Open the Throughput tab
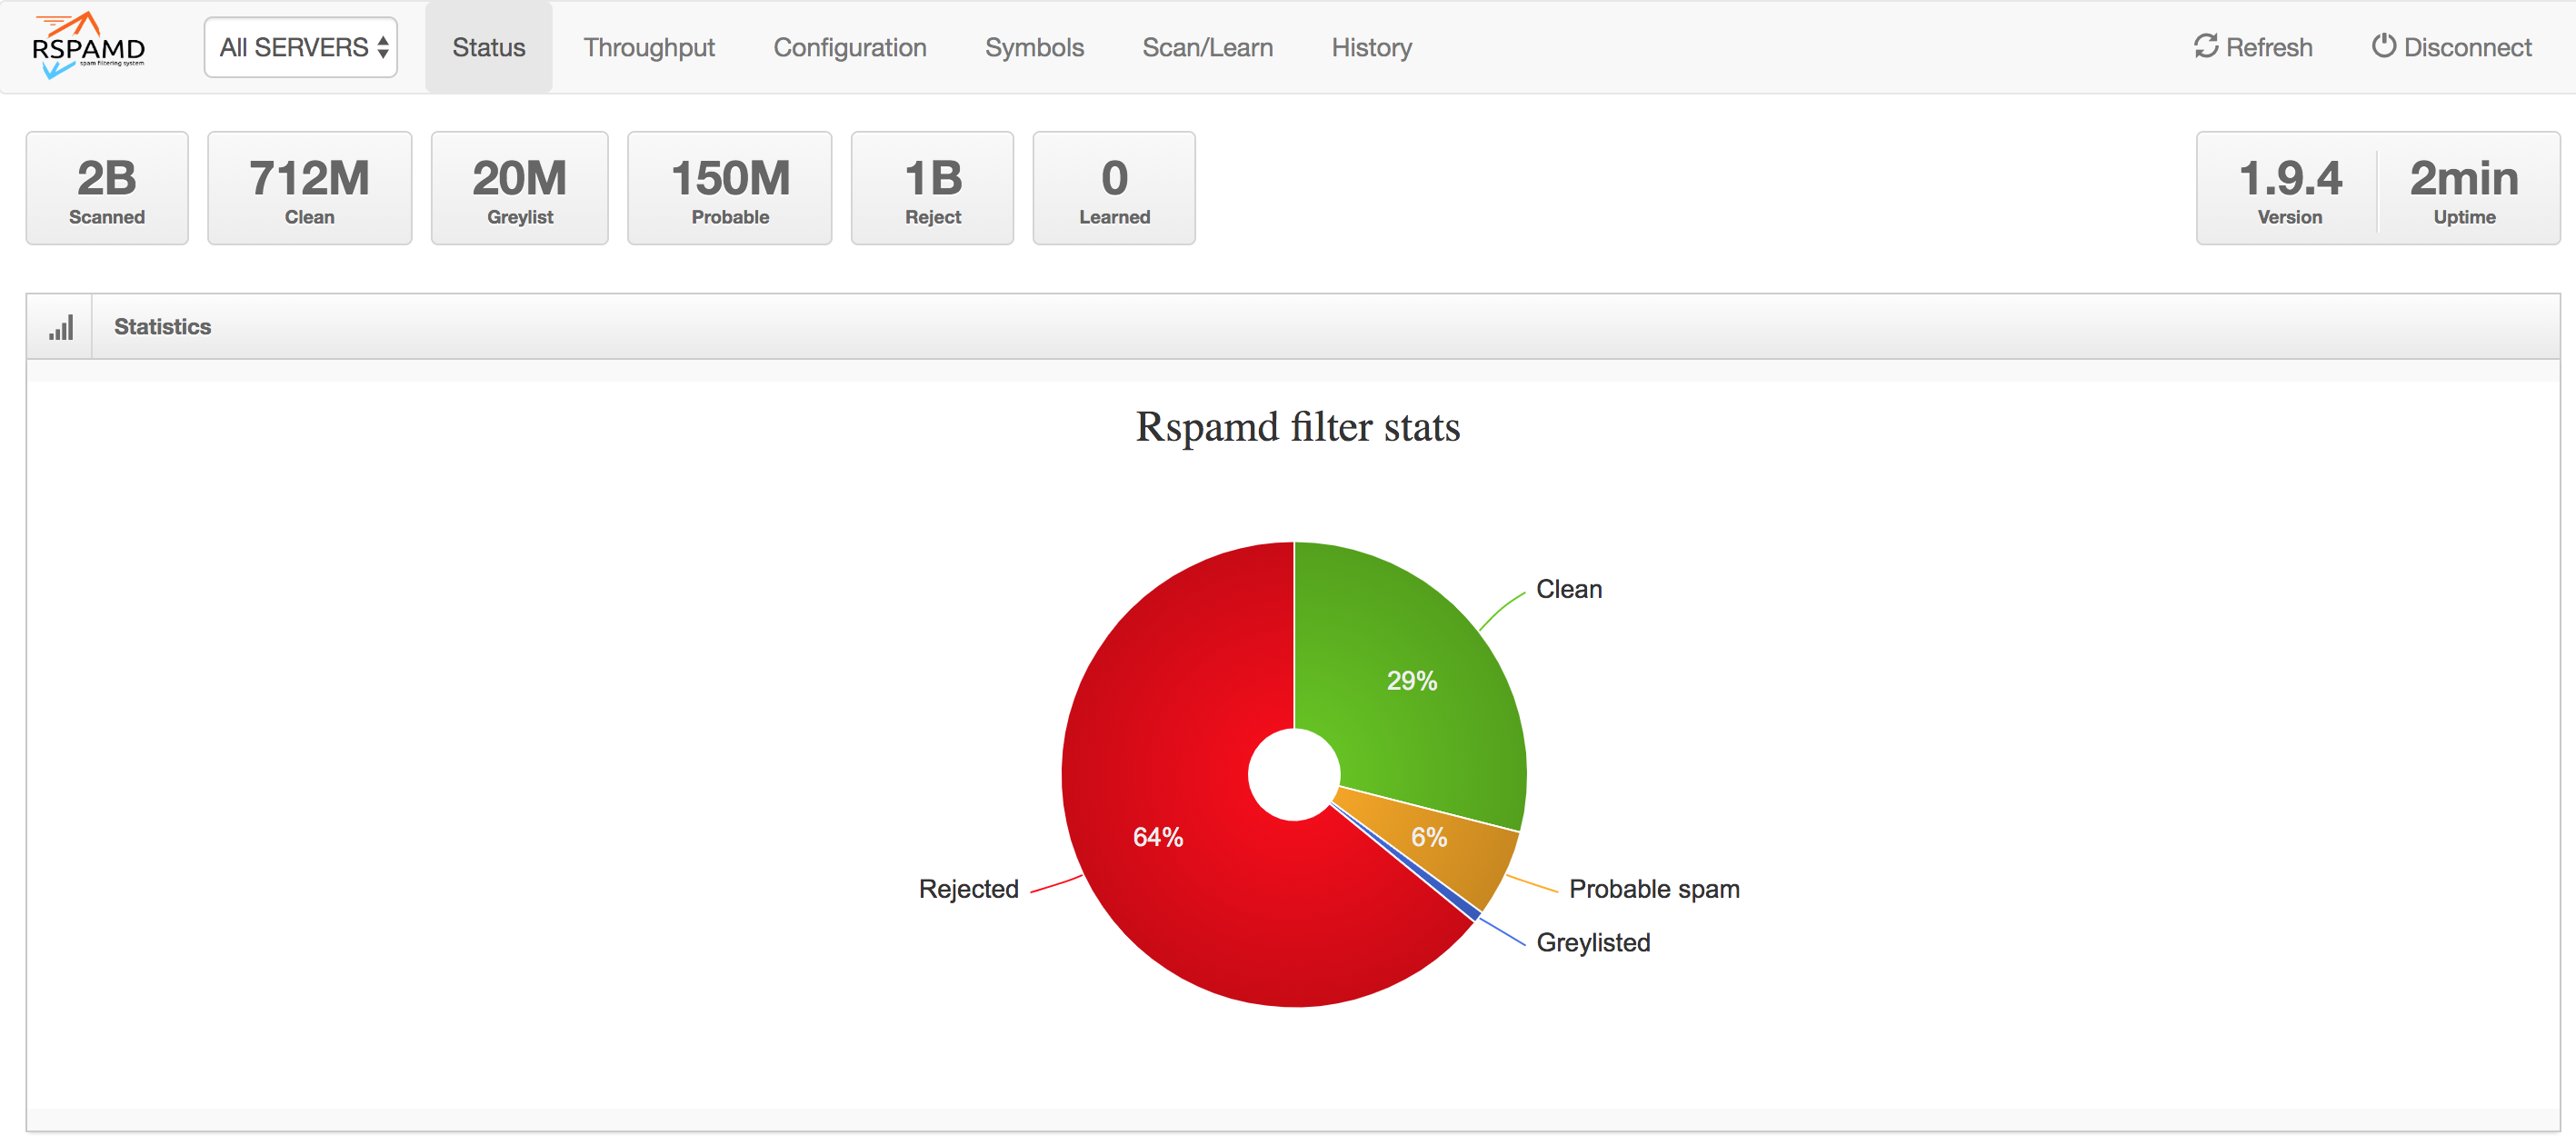2576x1145 pixels. [x=649, y=47]
